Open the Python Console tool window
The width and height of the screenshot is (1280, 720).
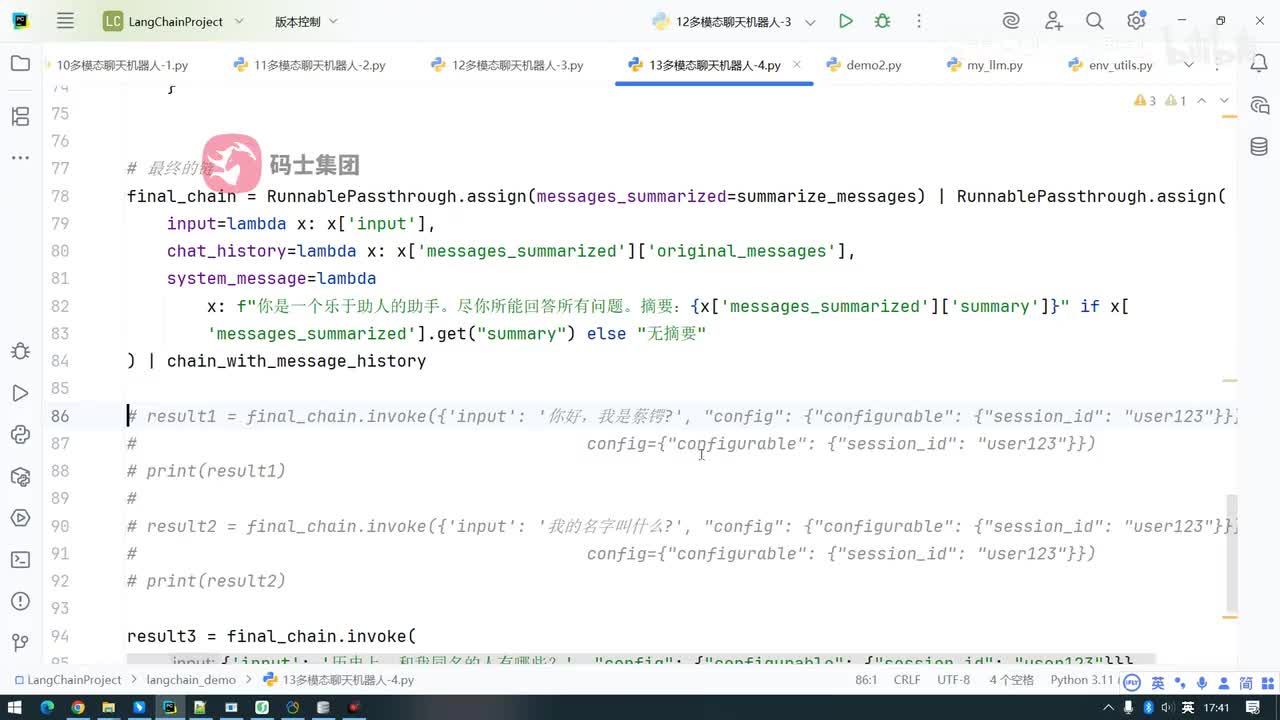pos(20,434)
